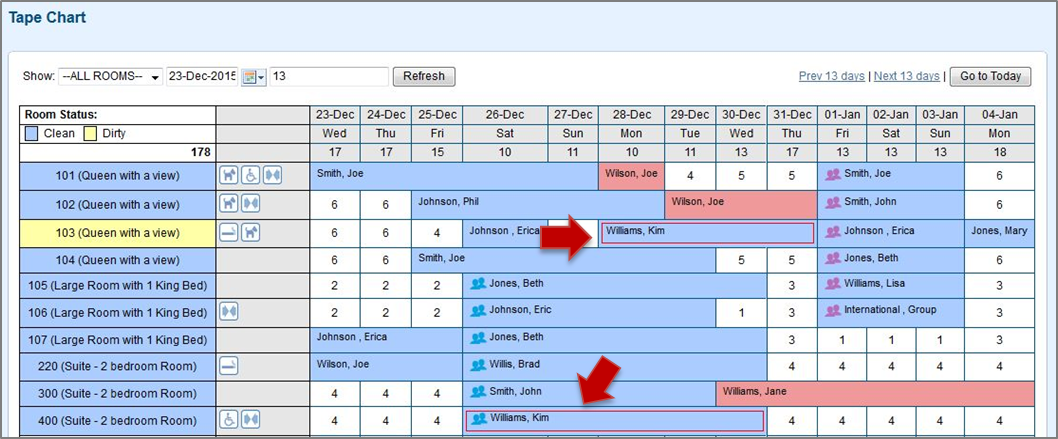Viewport: 1058px width, 439px height.
Task: Click group icon on Smith, John room 300 booking
Action: tap(478, 391)
